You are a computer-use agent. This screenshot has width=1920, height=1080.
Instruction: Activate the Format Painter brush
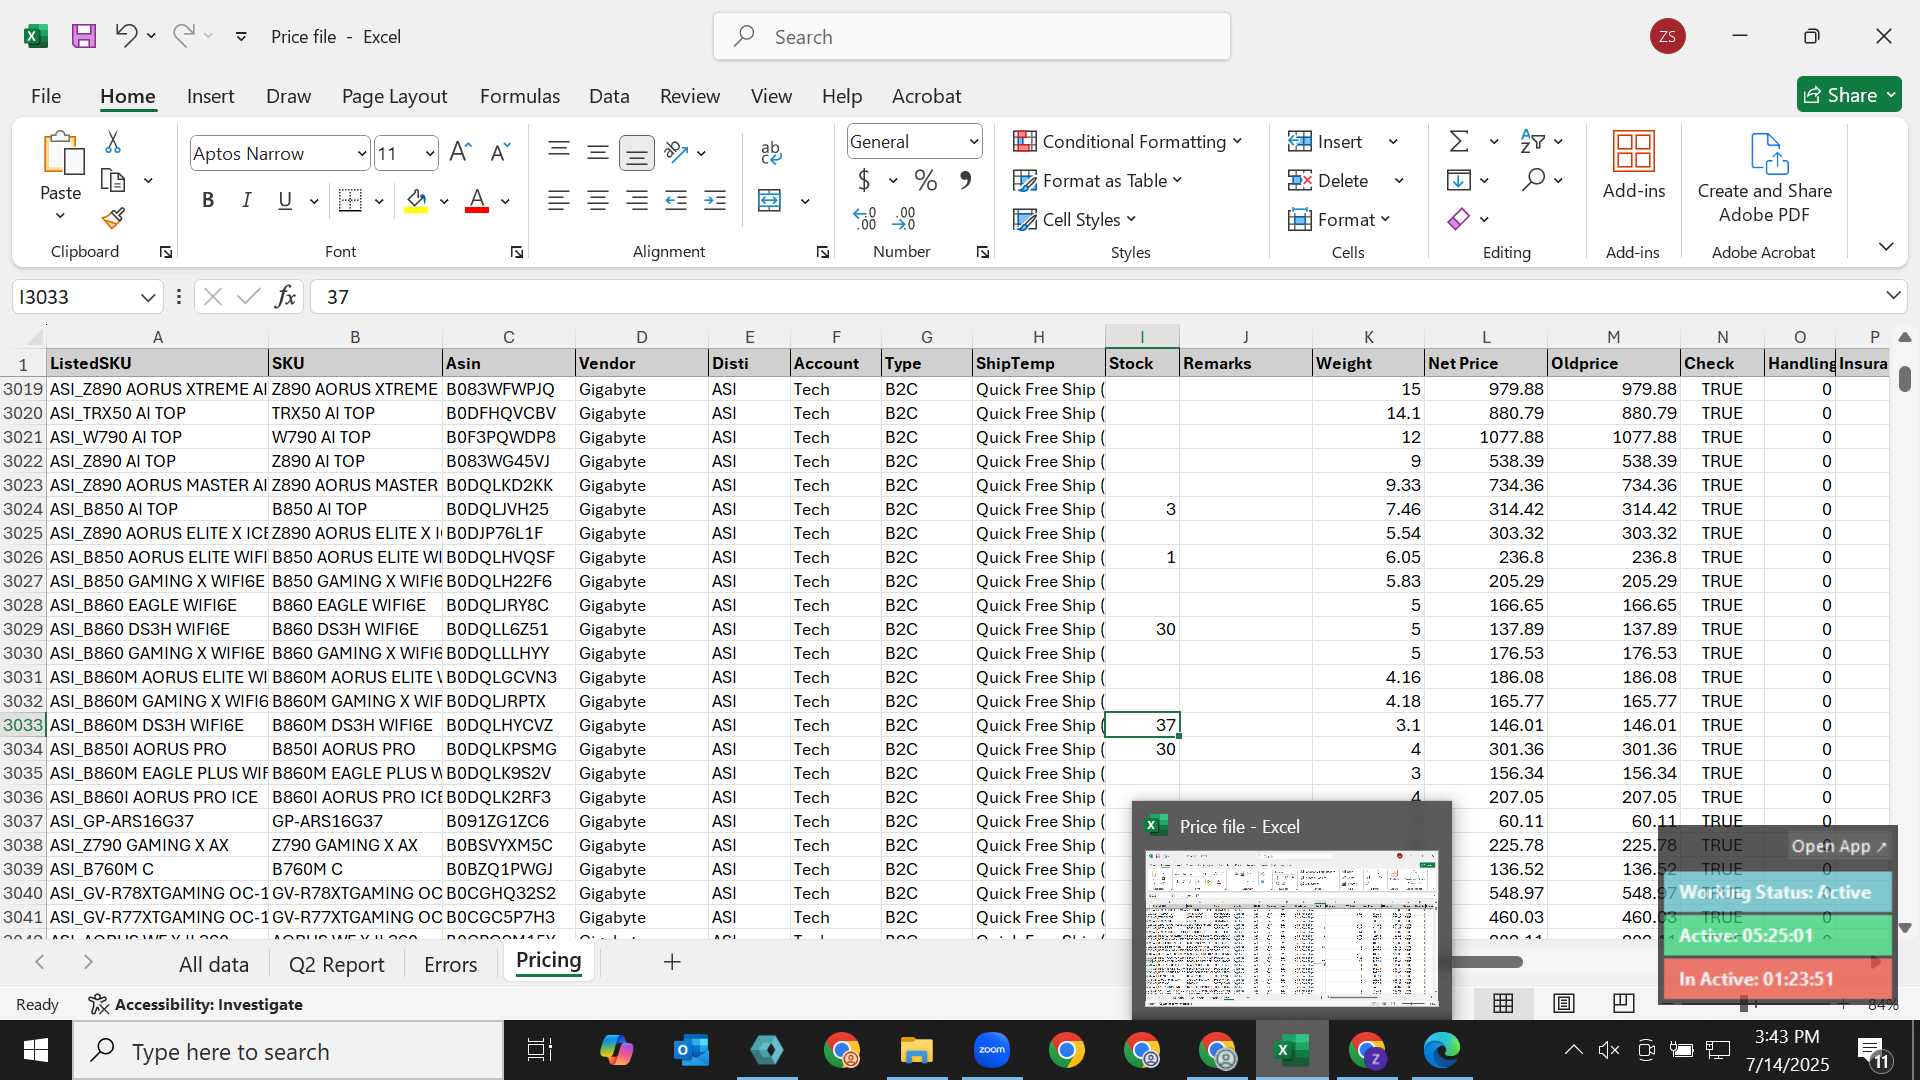coord(113,218)
